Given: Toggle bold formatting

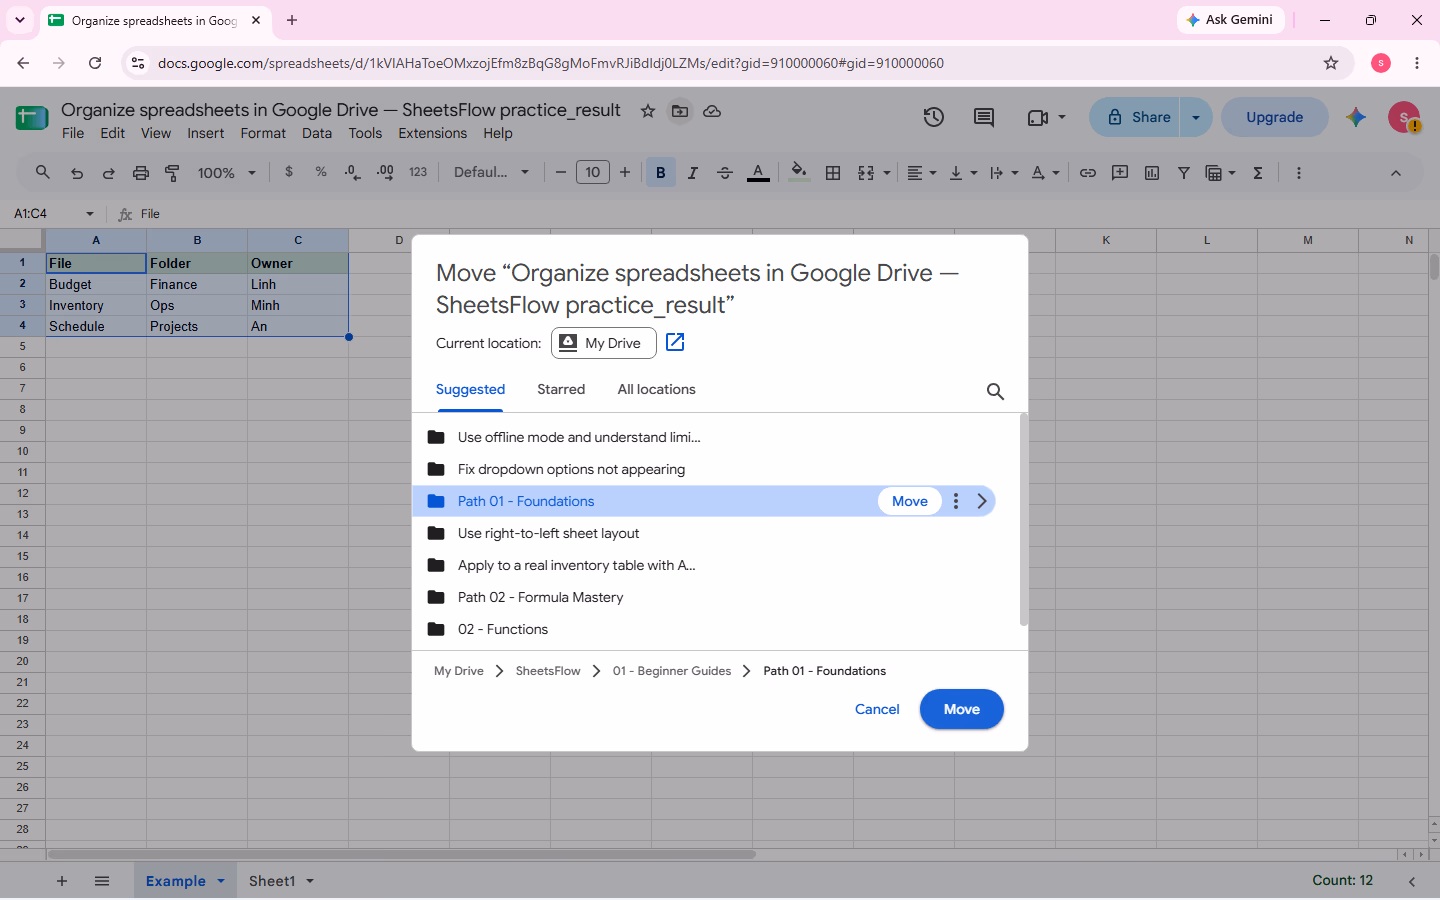Looking at the screenshot, I should (x=660, y=173).
